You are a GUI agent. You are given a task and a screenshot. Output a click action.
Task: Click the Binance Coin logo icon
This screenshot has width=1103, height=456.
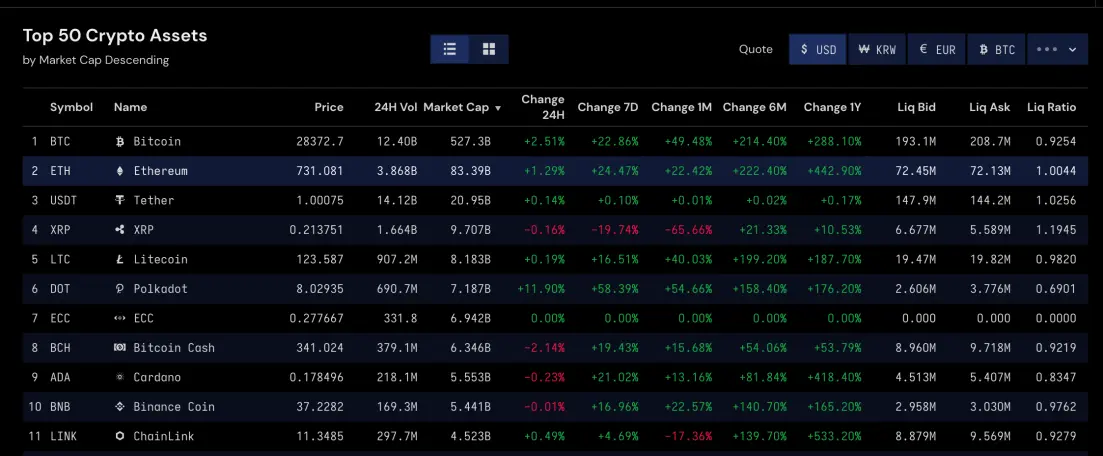(x=120, y=407)
